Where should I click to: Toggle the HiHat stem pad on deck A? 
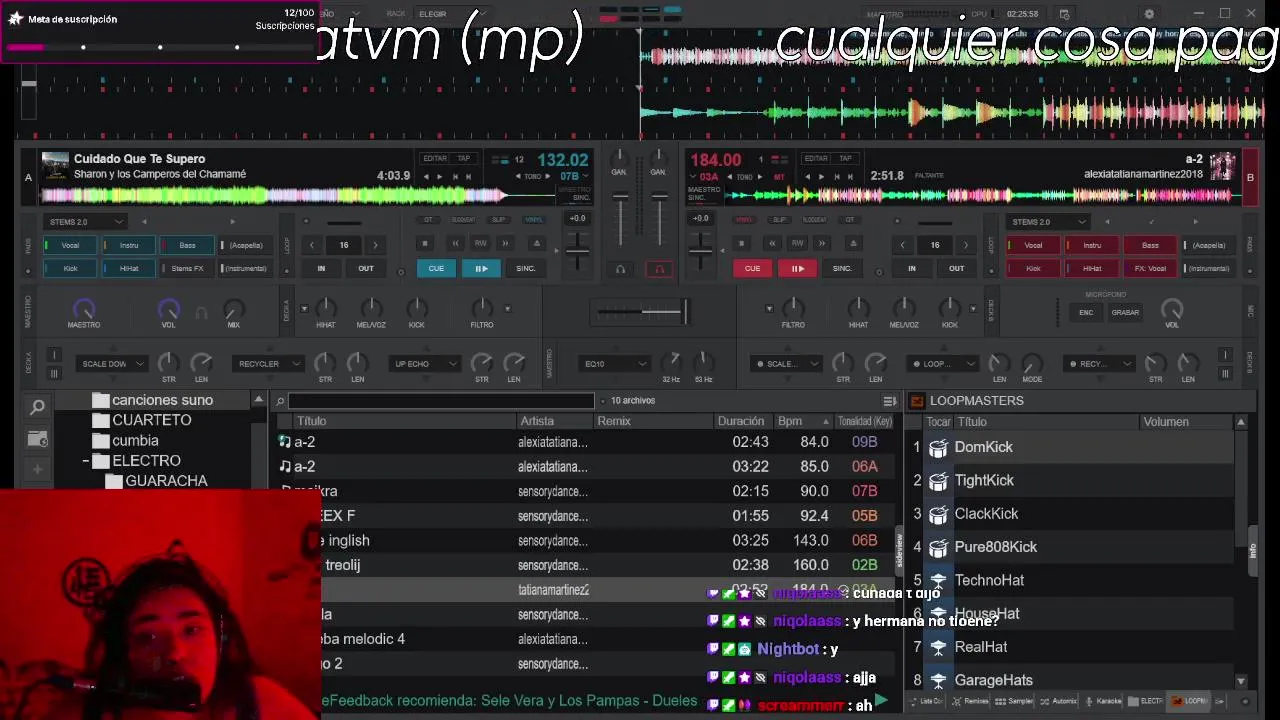129,268
